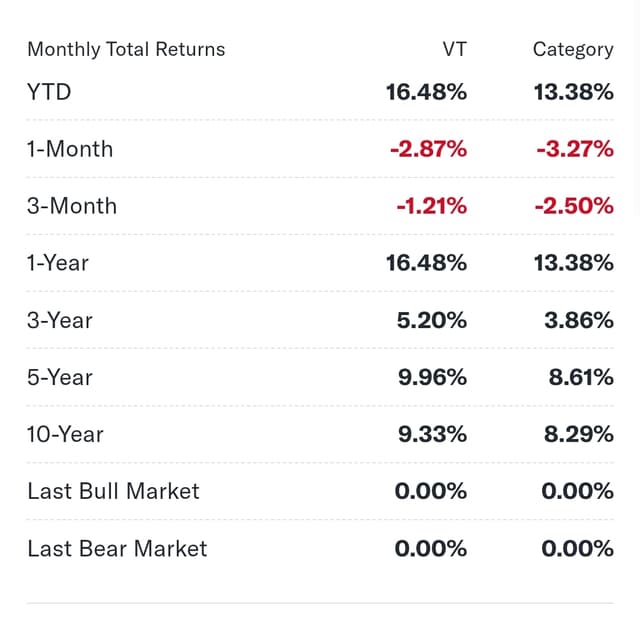
Task: Click Category's 1-Month return -3.27%
Action: [574, 149]
